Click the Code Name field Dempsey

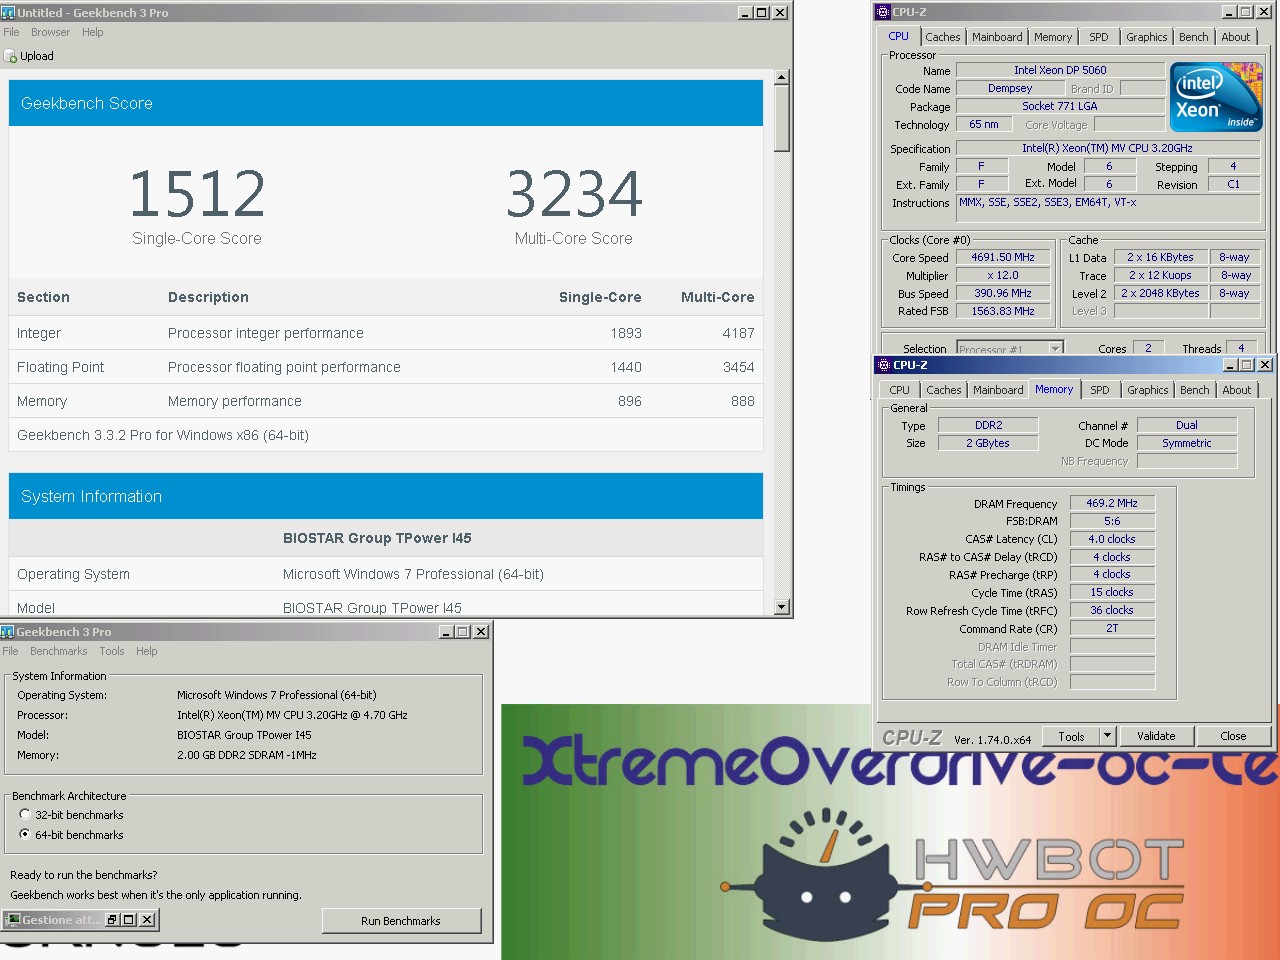point(1010,88)
